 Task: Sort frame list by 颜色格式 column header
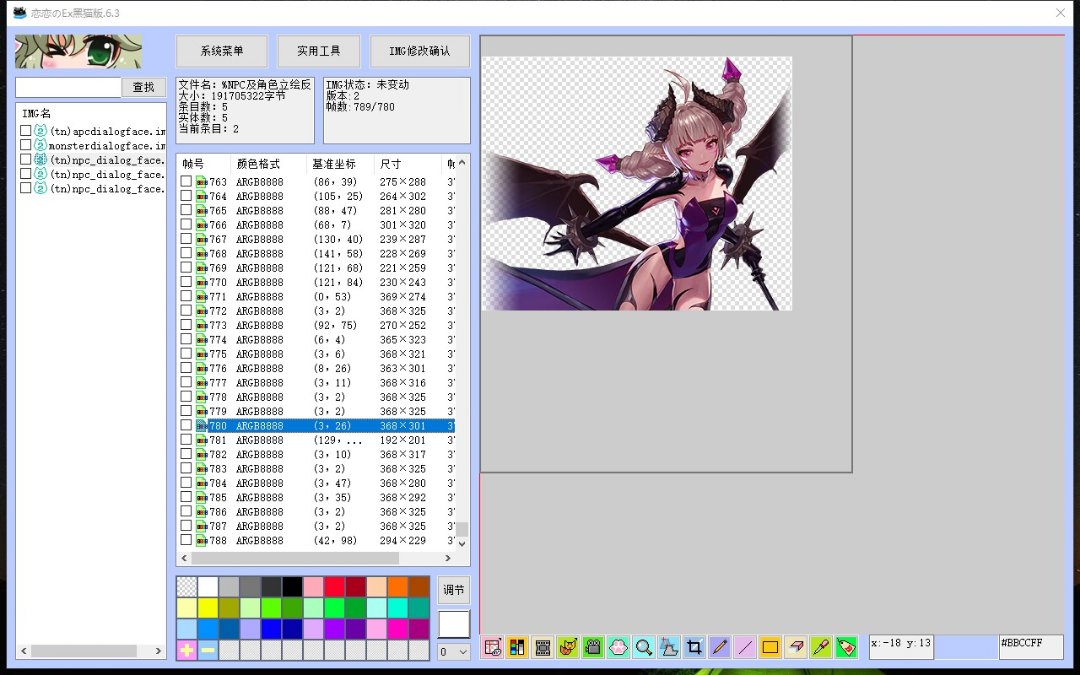(x=258, y=163)
